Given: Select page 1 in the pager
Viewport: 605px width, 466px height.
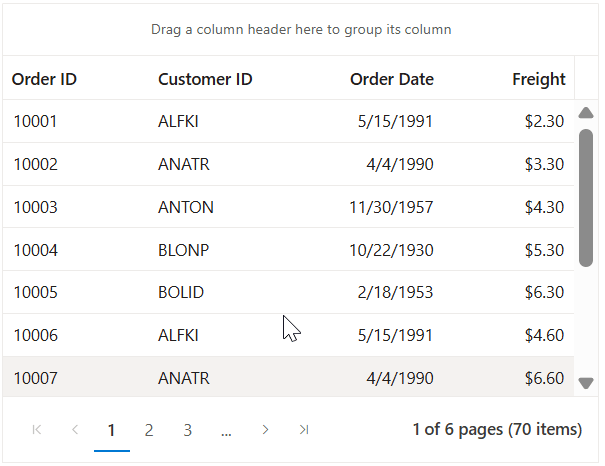Looking at the screenshot, I should tap(112, 430).
